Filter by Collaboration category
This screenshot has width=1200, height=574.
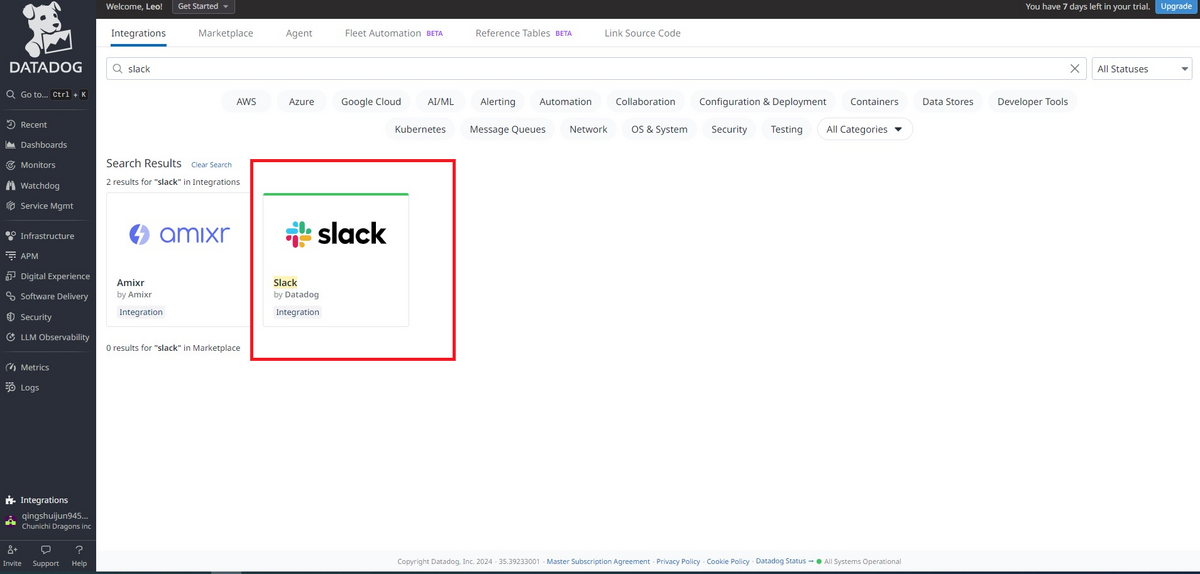click(x=645, y=101)
